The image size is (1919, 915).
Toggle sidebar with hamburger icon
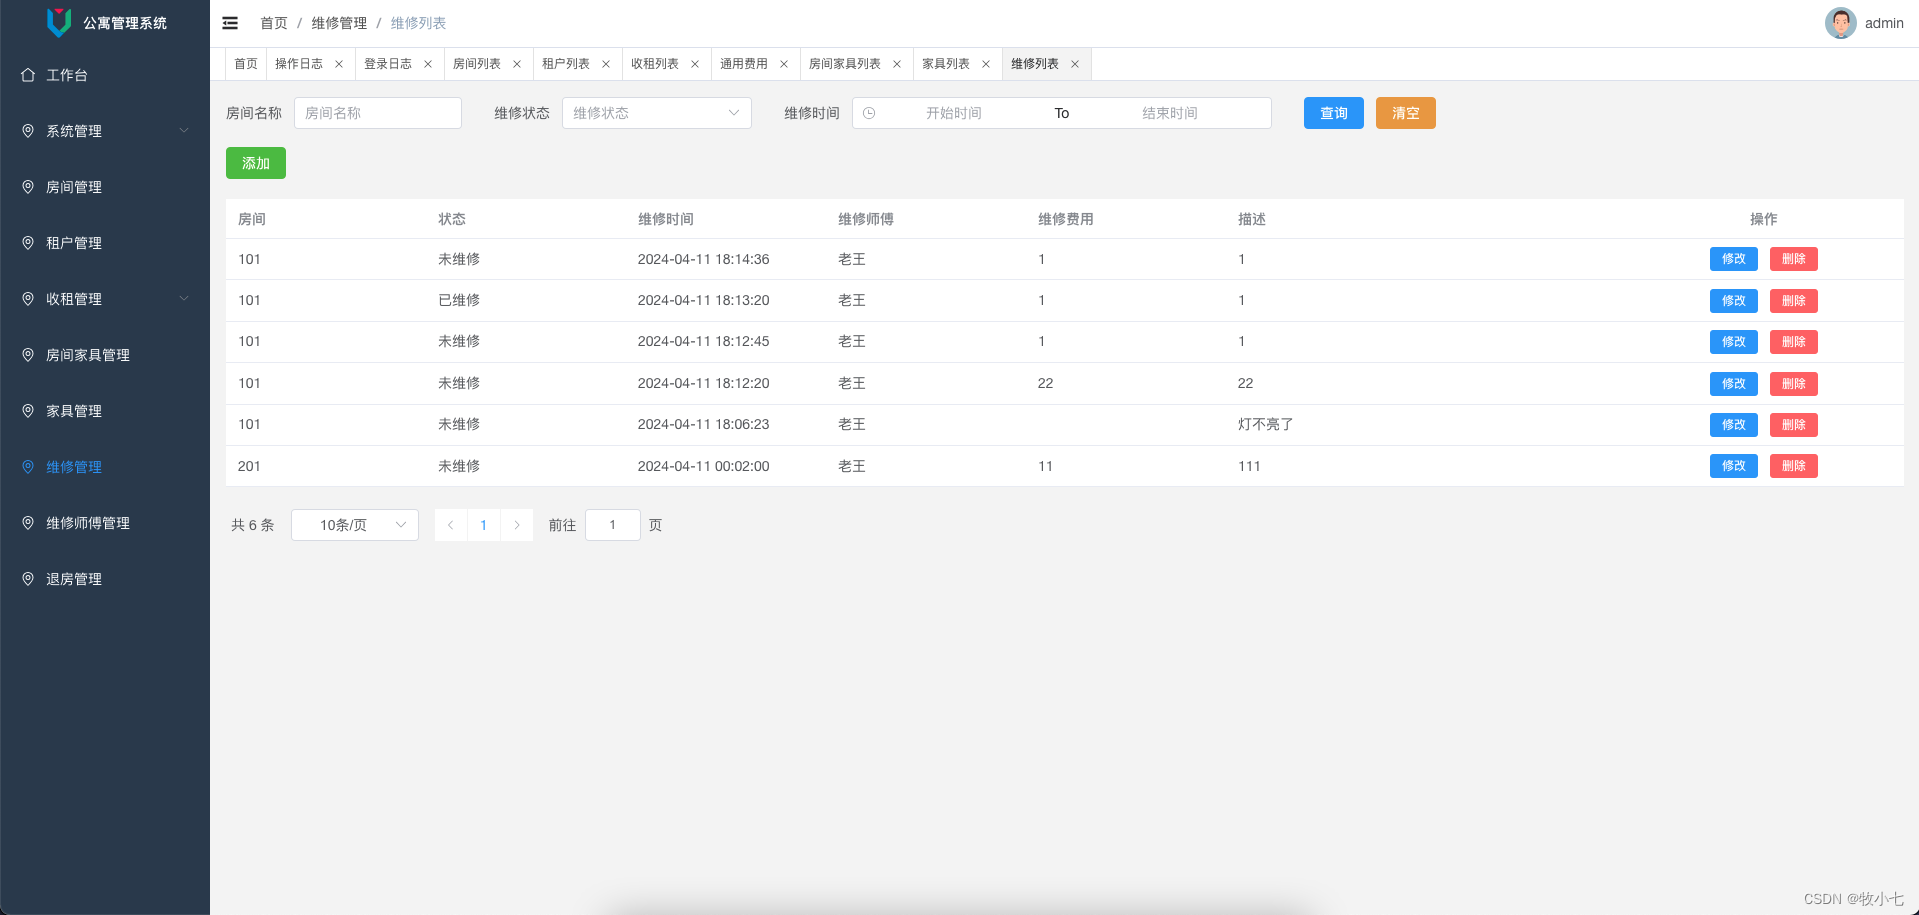tap(230, 23)
